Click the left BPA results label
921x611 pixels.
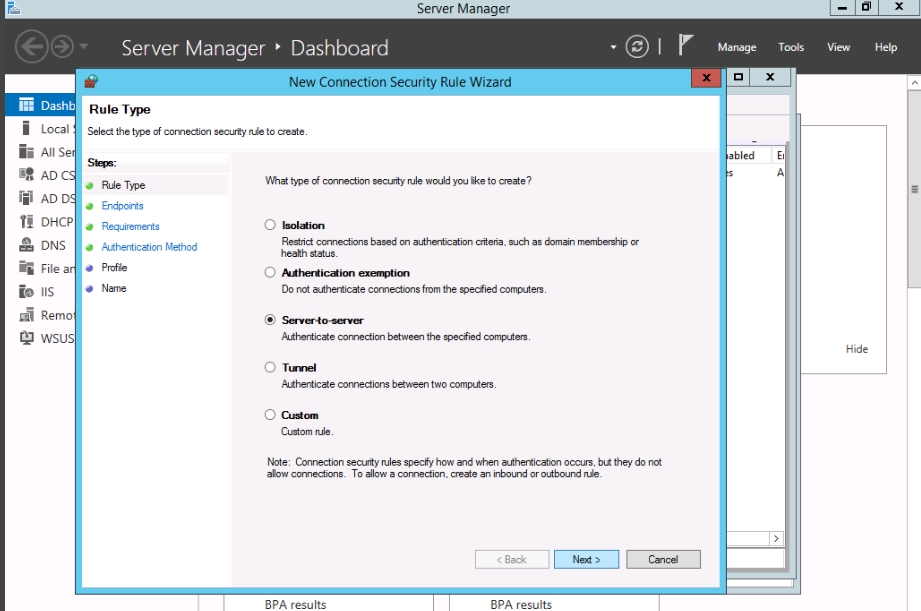295,605
